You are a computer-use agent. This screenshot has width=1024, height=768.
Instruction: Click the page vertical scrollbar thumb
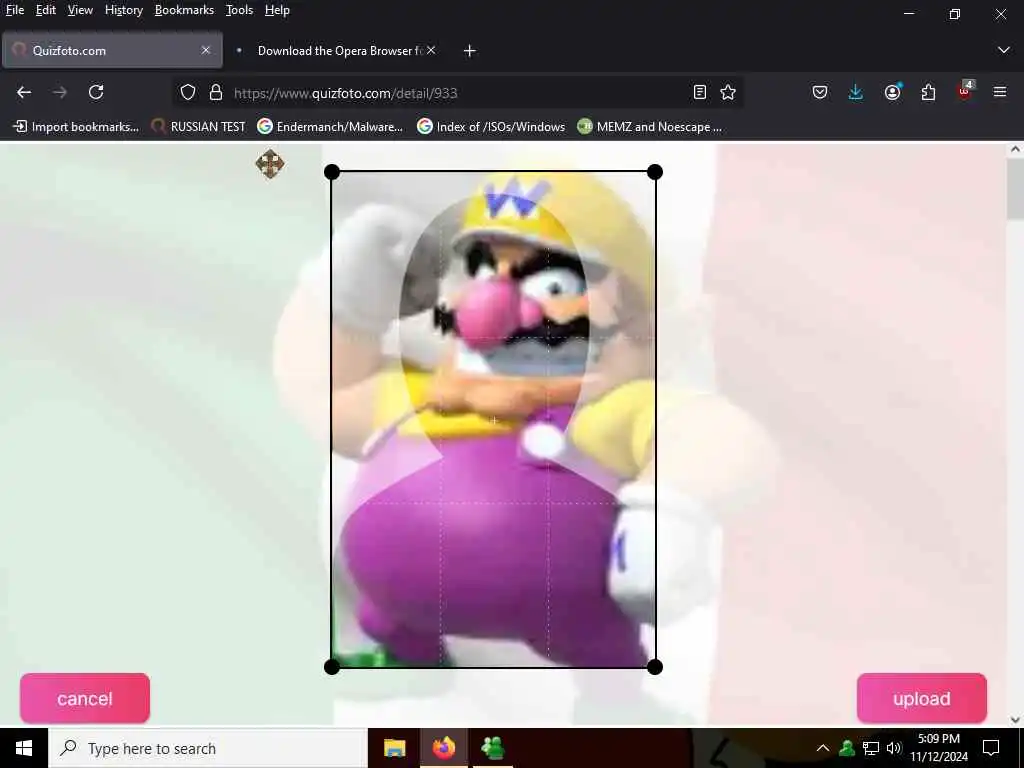(1015, 189)
